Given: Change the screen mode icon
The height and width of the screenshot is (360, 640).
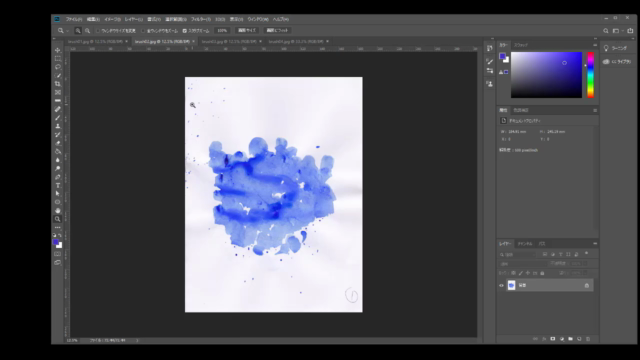Looking at the screenshot, I should (x=58, y=262).
